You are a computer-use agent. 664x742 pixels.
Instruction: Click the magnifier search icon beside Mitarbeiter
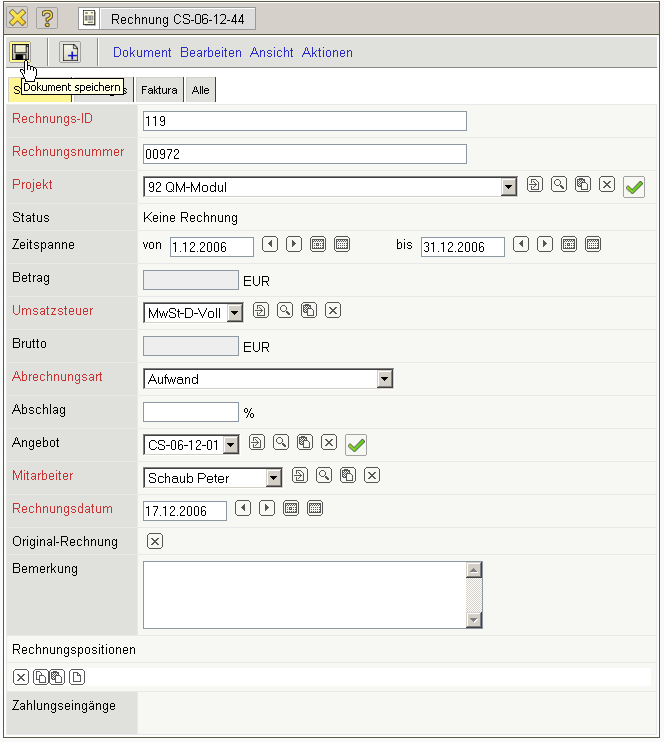(324, 476)
